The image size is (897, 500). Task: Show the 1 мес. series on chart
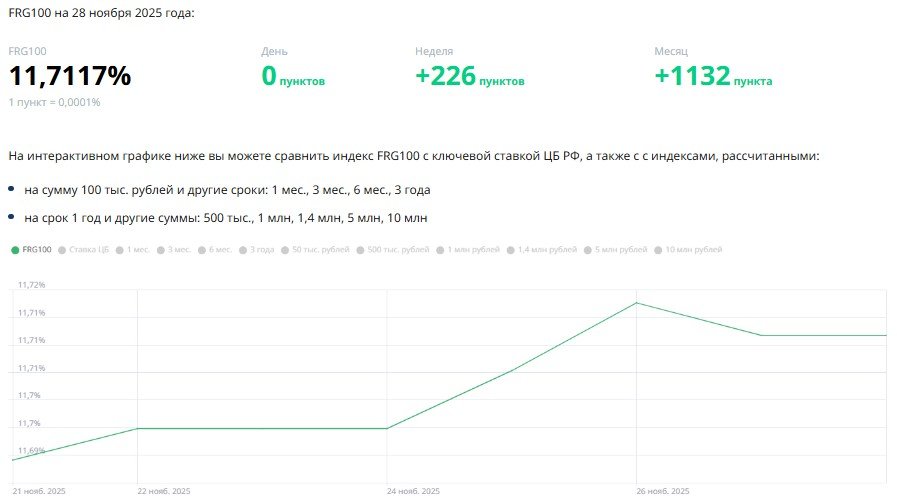coord(132,249)
